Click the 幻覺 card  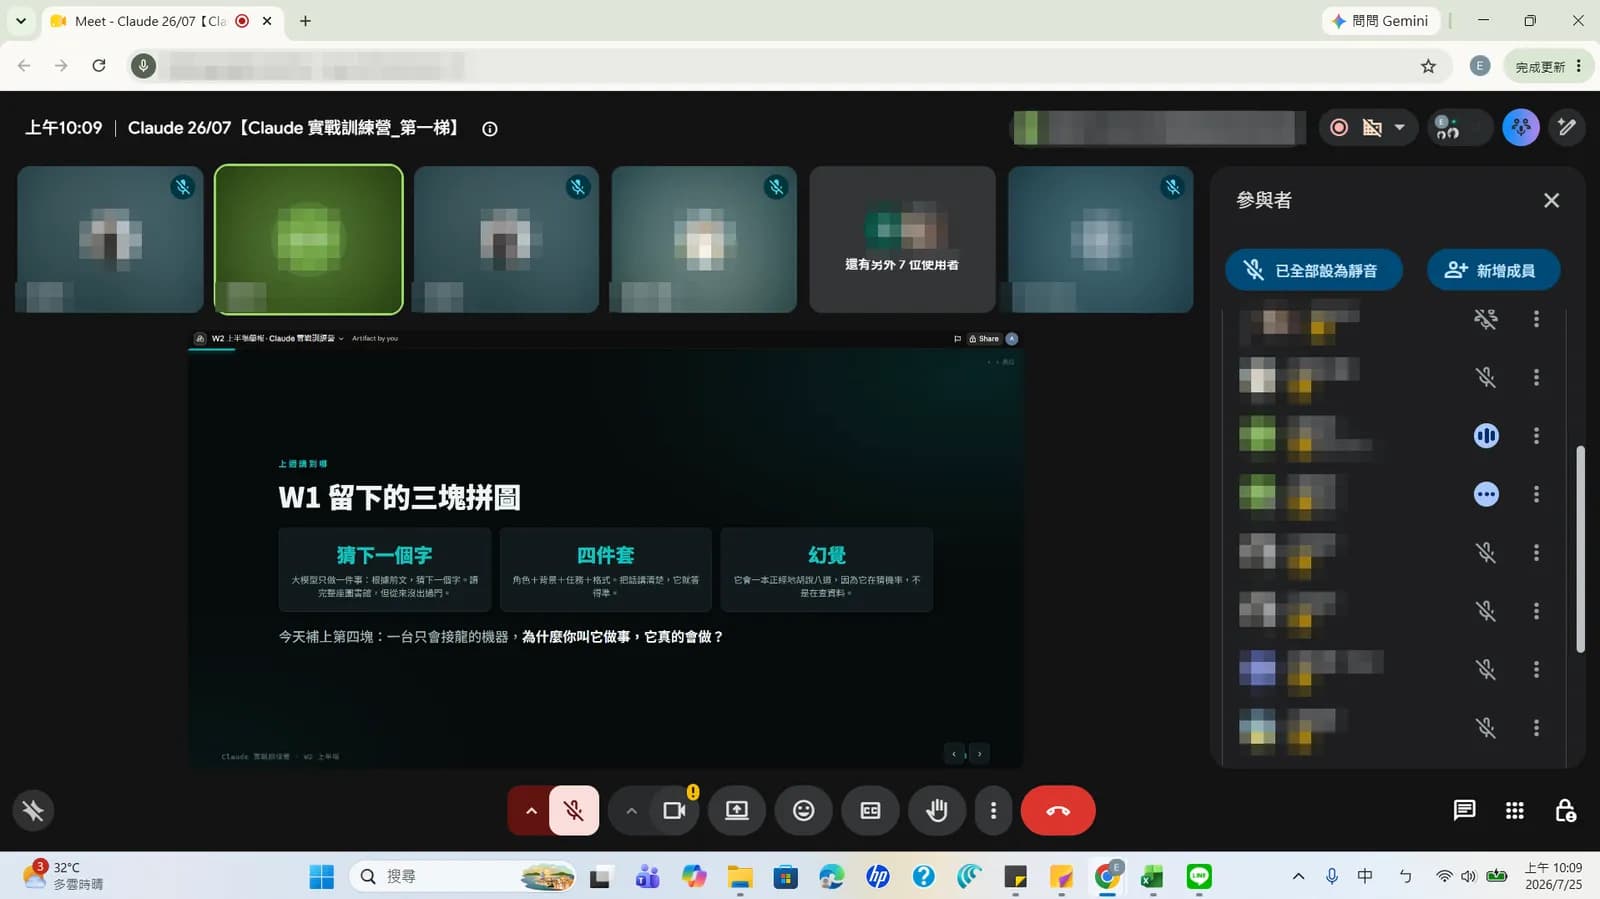coord(827,570)
